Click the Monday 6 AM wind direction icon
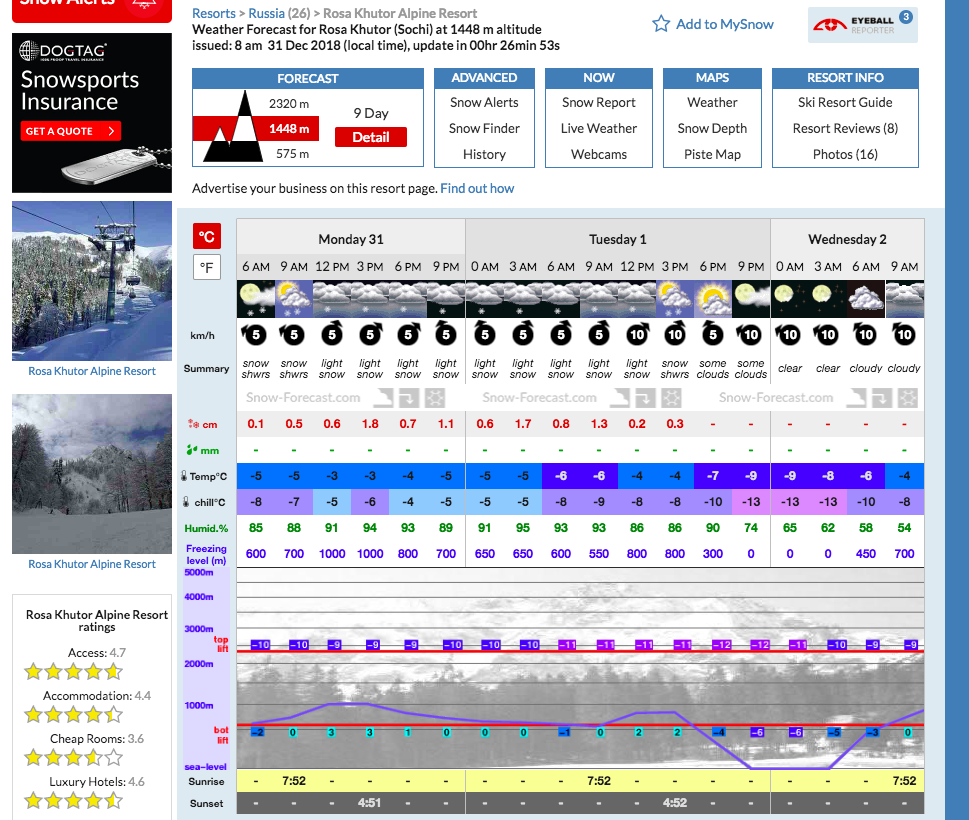This screenshot has width=969, height=820. 254,334
